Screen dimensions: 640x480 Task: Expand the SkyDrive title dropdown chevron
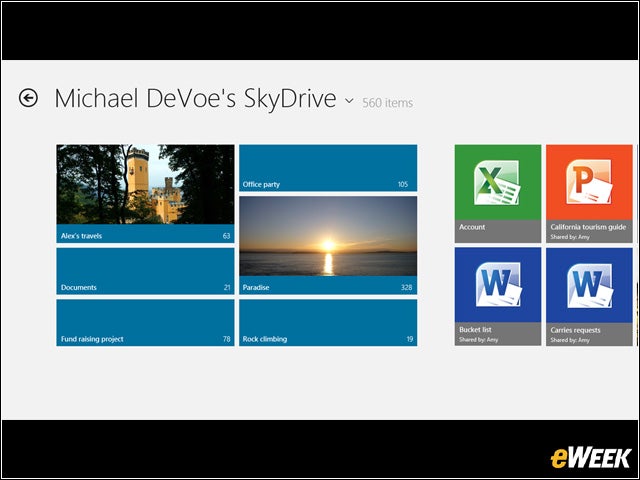point(349,100)
